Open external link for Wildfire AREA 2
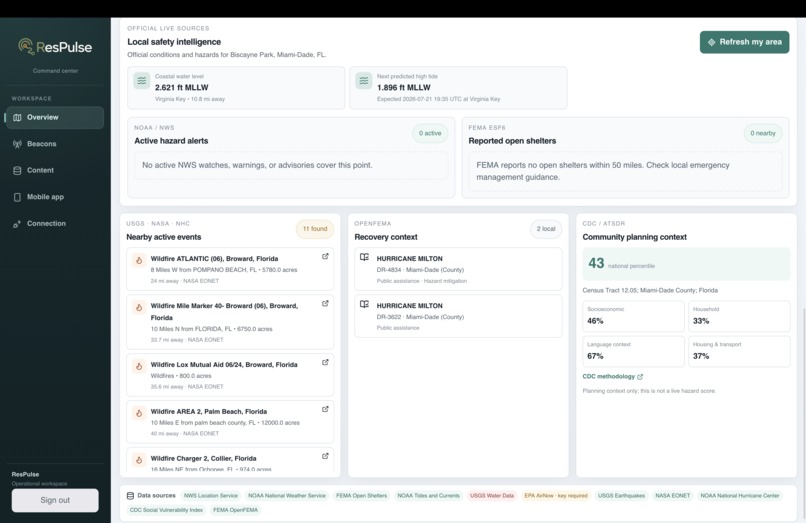806x523 pixels. (325, 409)
